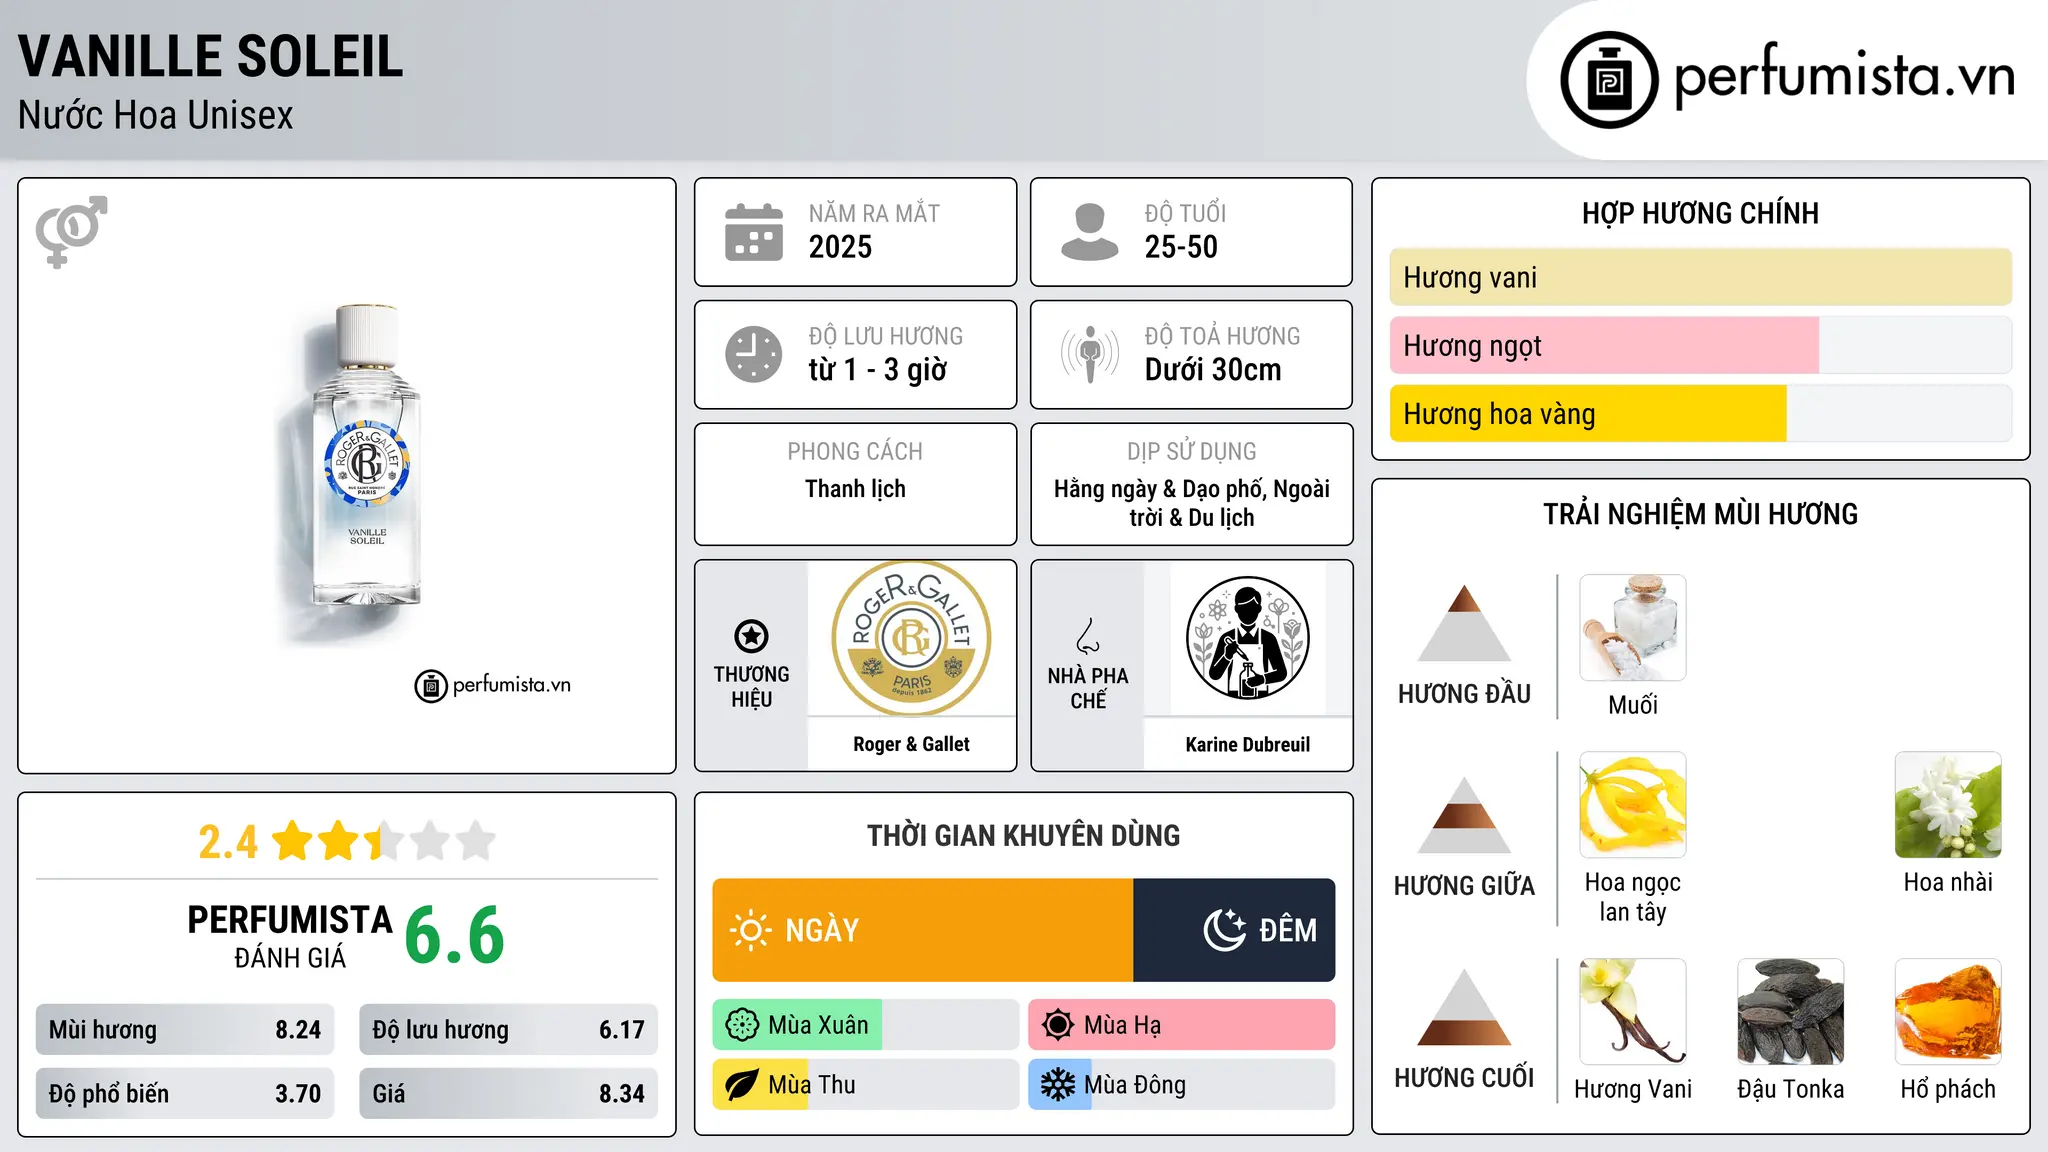Click the spring flower season icon
The height and width of the screenshot is (1152, 2048).
tap(742, 1025)
